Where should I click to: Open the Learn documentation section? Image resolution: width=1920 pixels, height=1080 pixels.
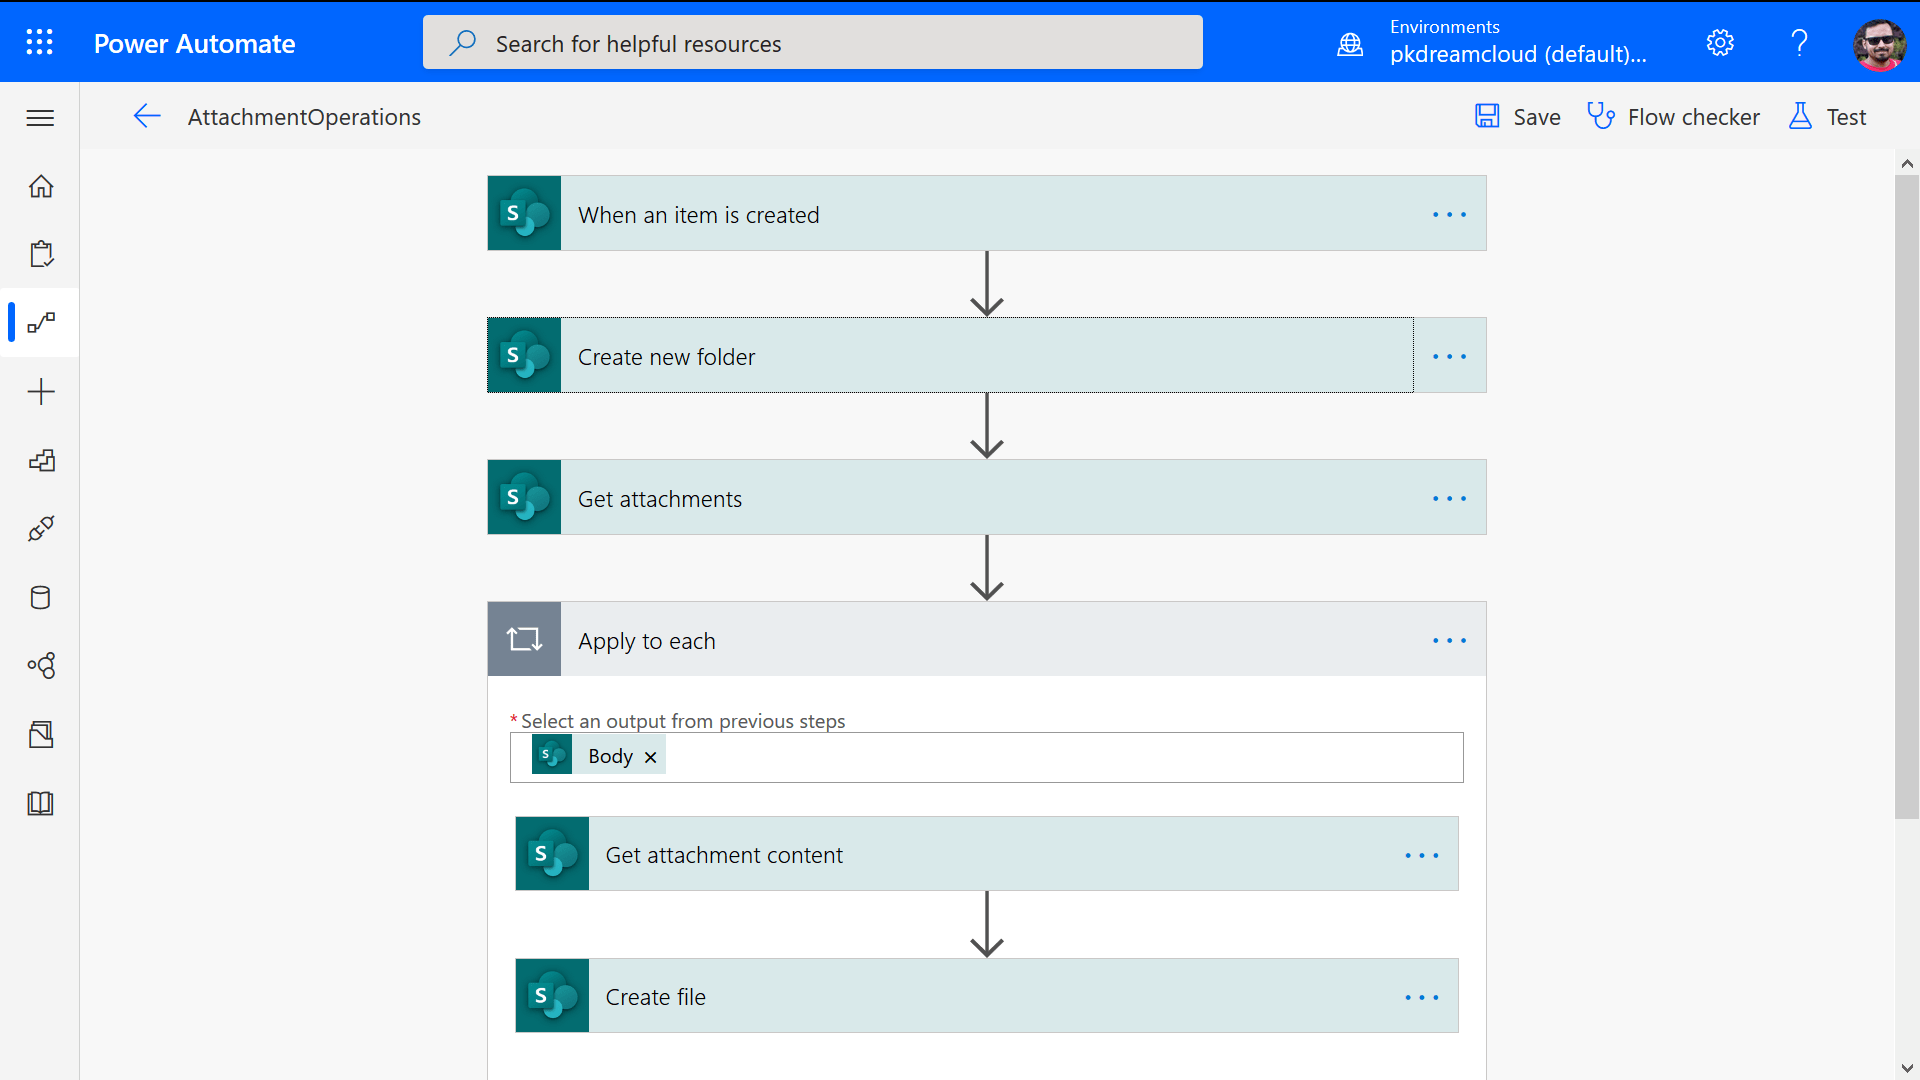40,803
